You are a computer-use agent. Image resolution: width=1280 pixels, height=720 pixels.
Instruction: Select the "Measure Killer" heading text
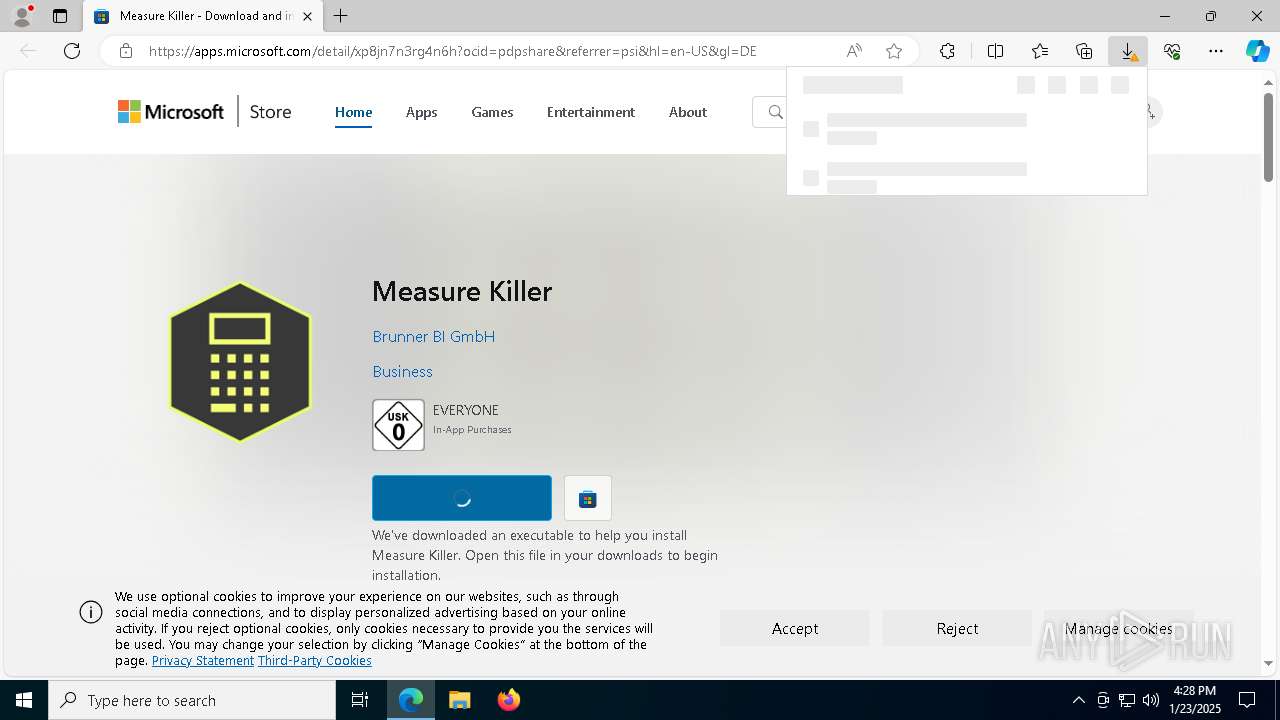(462, 291)
